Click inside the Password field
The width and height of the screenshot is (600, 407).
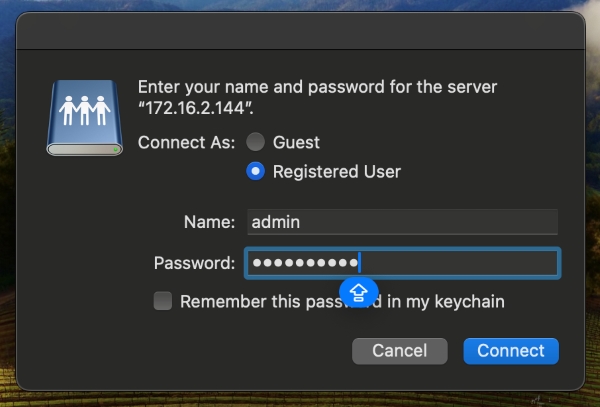pyautogui.click(x=403, y=263)
